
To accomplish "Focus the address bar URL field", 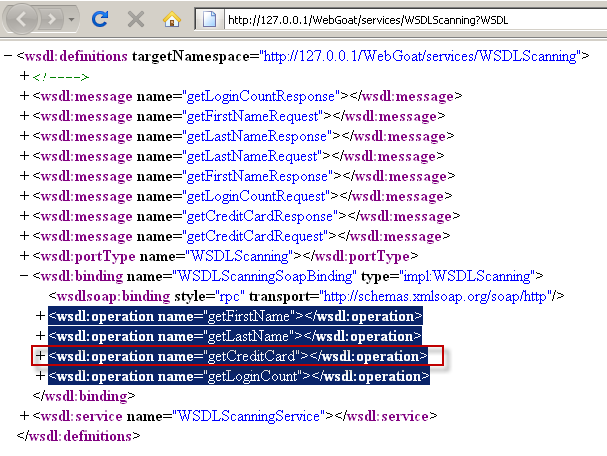I will (x=400, y=19).
